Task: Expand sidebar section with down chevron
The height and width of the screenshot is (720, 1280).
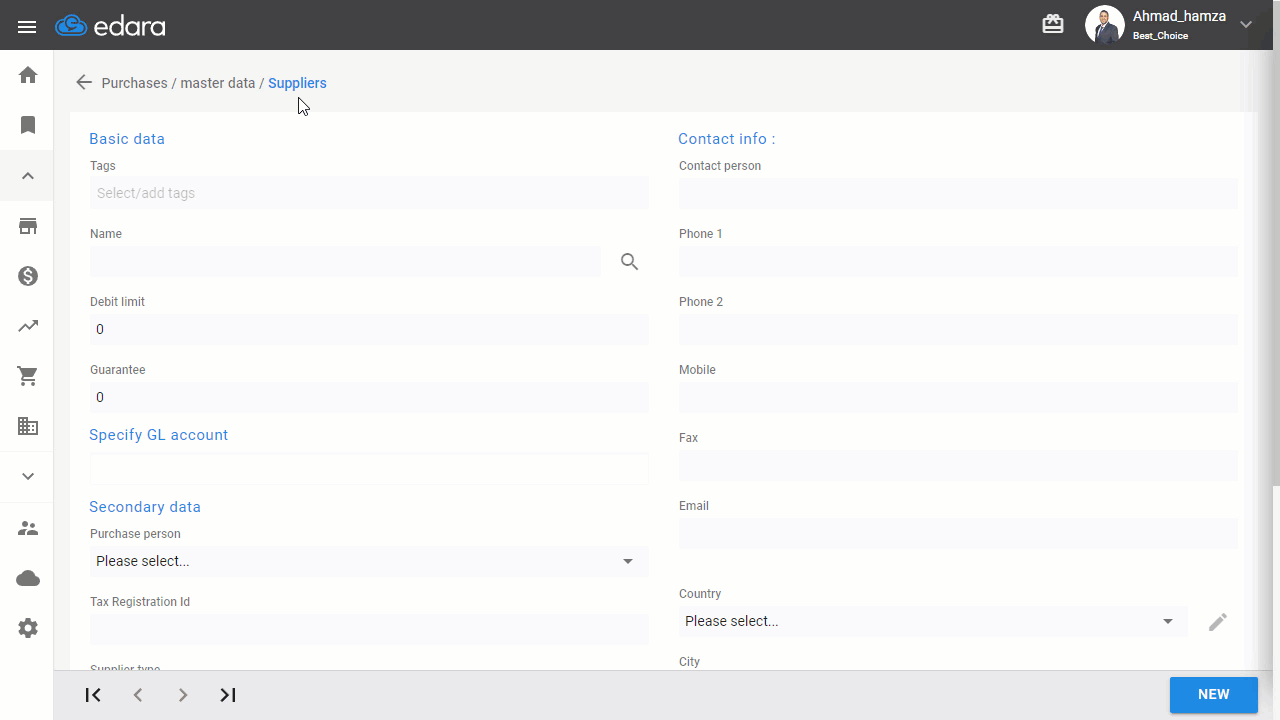Action: (28, 476)
